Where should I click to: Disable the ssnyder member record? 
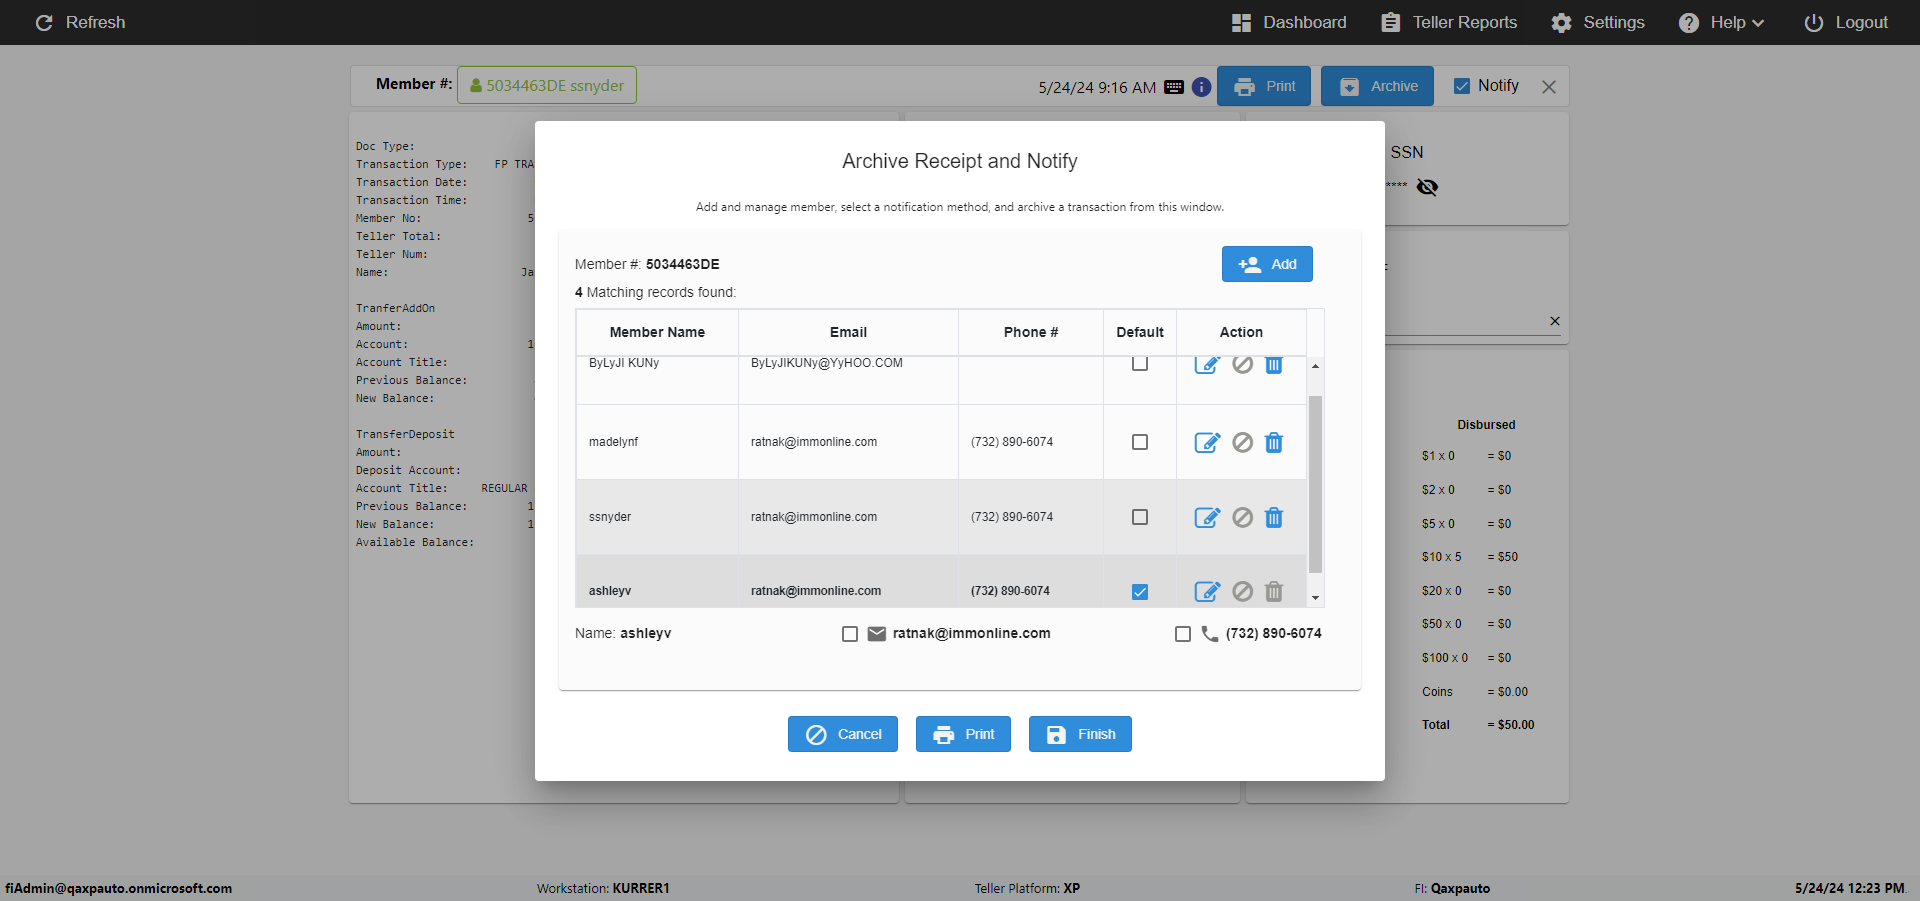(x=1242, y=517)
